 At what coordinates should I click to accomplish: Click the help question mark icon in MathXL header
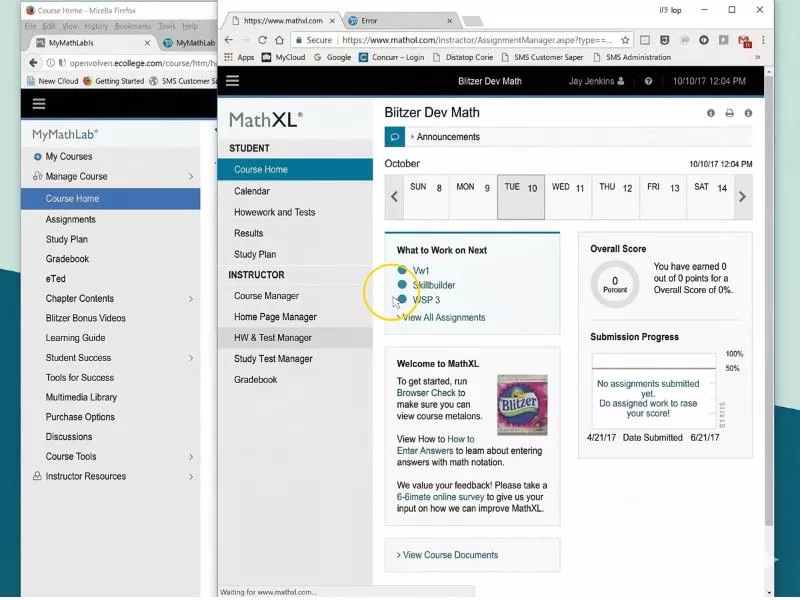coord(648,81)
